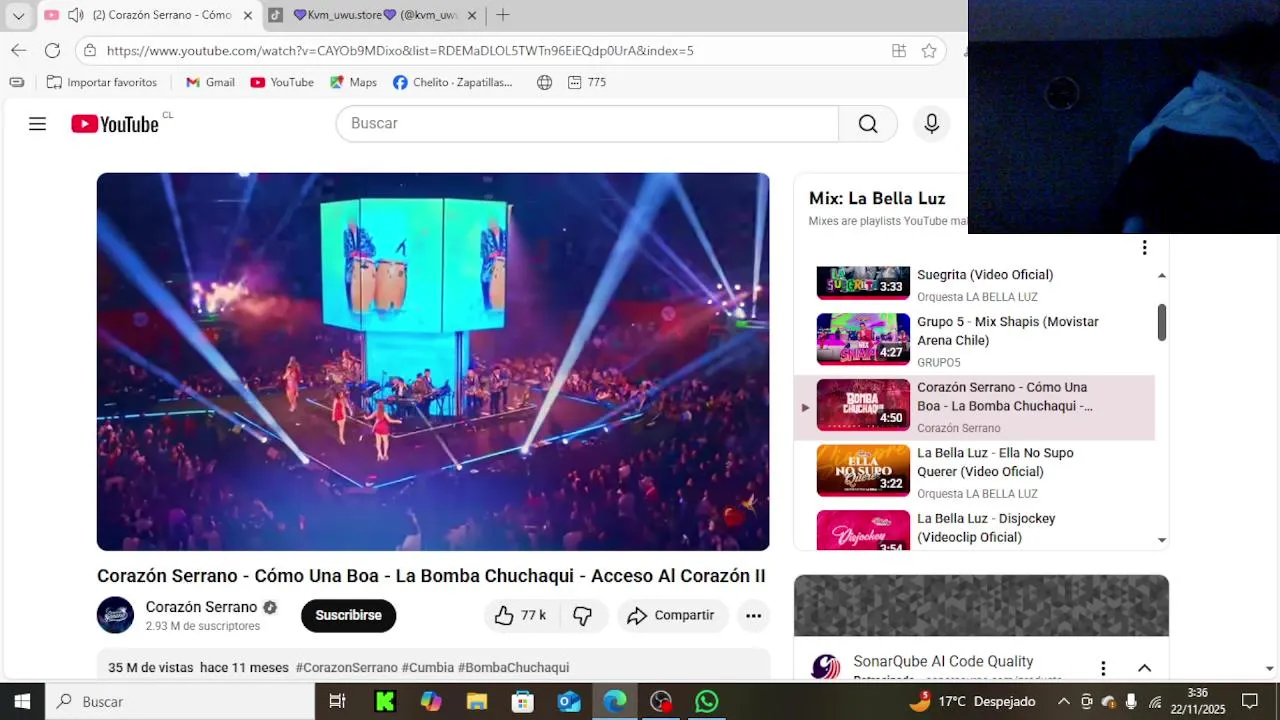The height and width of the screenshot is (720, 1280).
Task: Open the Maps bookmark
Action: [x=353, y=82]
